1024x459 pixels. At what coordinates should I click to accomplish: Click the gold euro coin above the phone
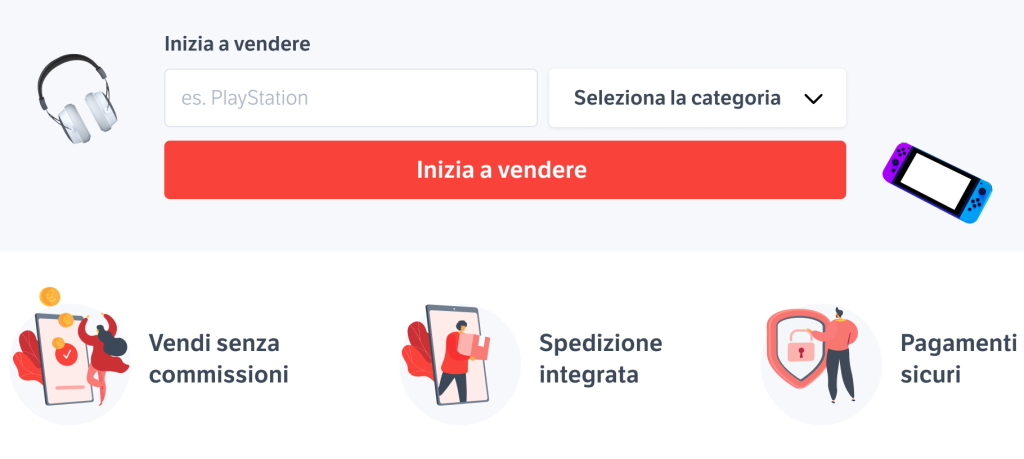50,297
